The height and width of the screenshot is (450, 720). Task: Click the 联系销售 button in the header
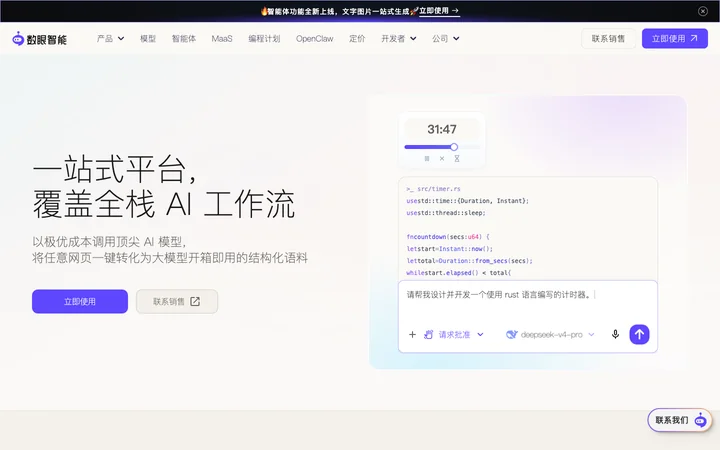pyautogui.click(x=608, y=39)
